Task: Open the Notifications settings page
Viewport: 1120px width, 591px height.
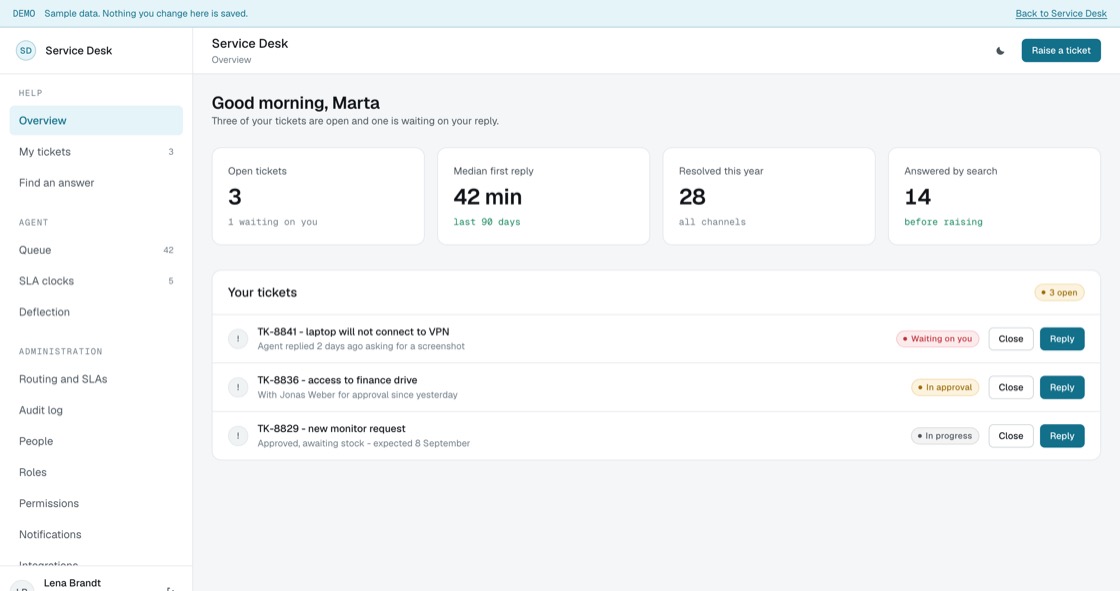Action: coord(96,535)
